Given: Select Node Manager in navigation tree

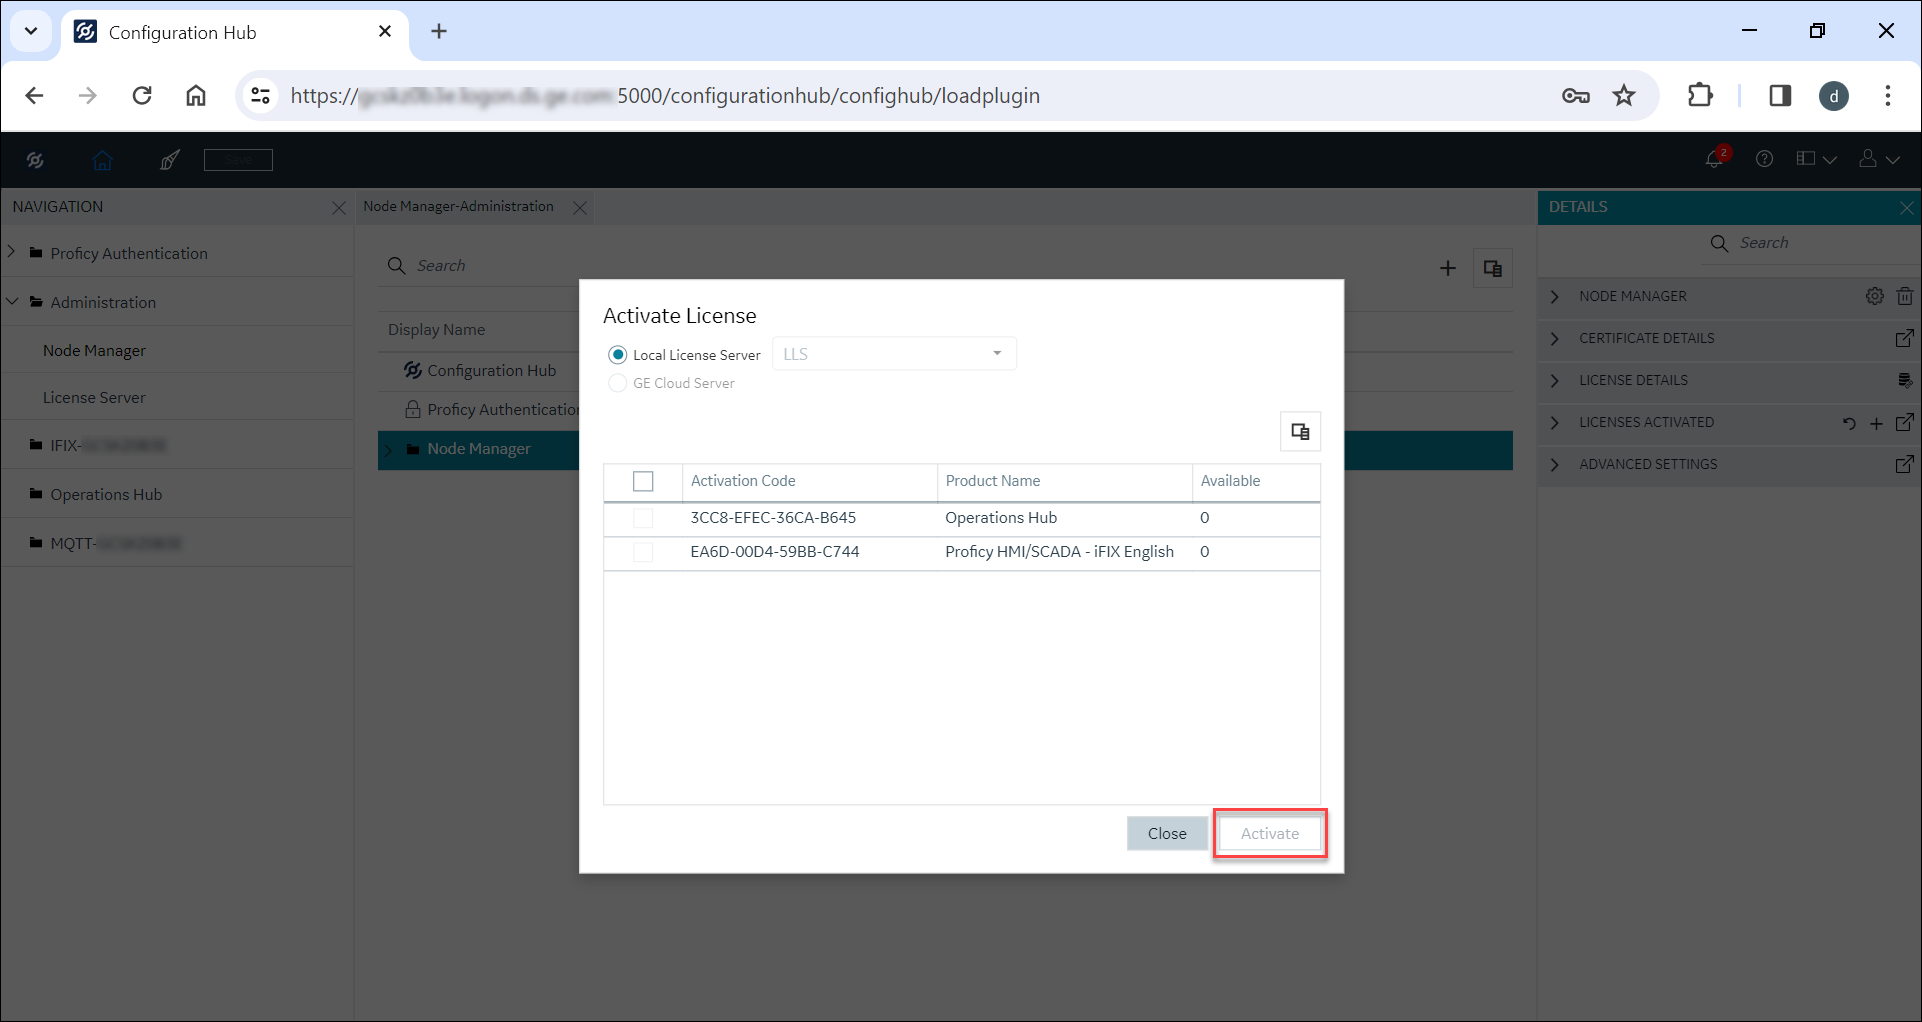Looking at the screenshot, I should click(x=94, y=350).
